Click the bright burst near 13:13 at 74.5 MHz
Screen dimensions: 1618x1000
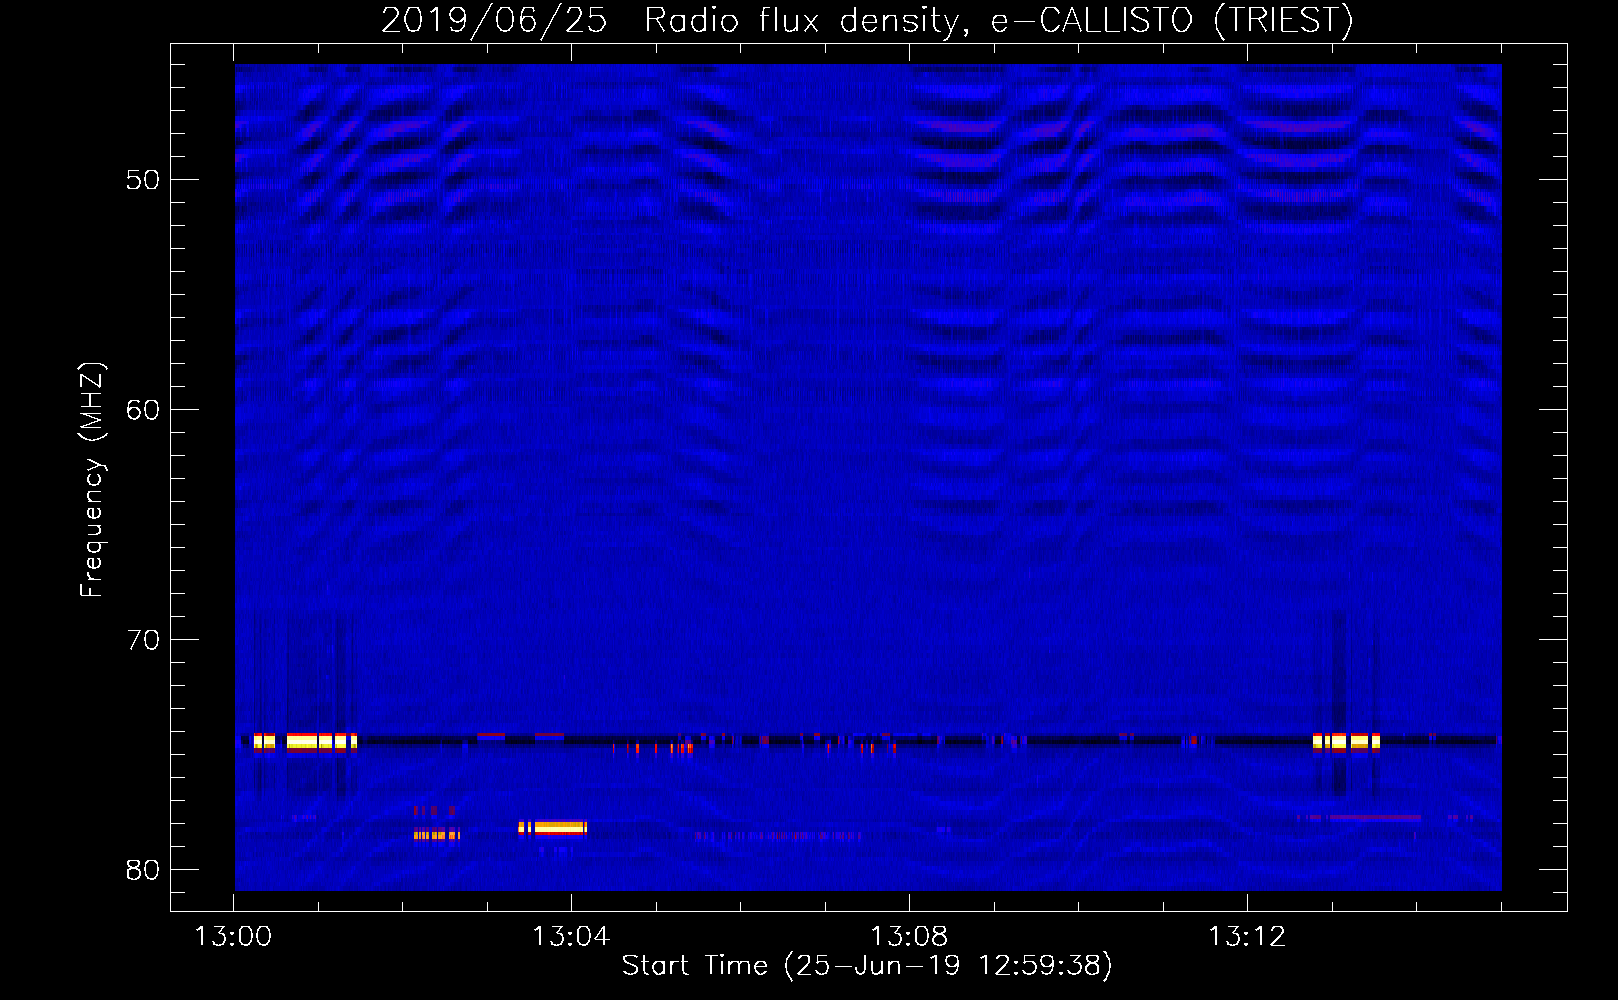(x=1346, y=741)
